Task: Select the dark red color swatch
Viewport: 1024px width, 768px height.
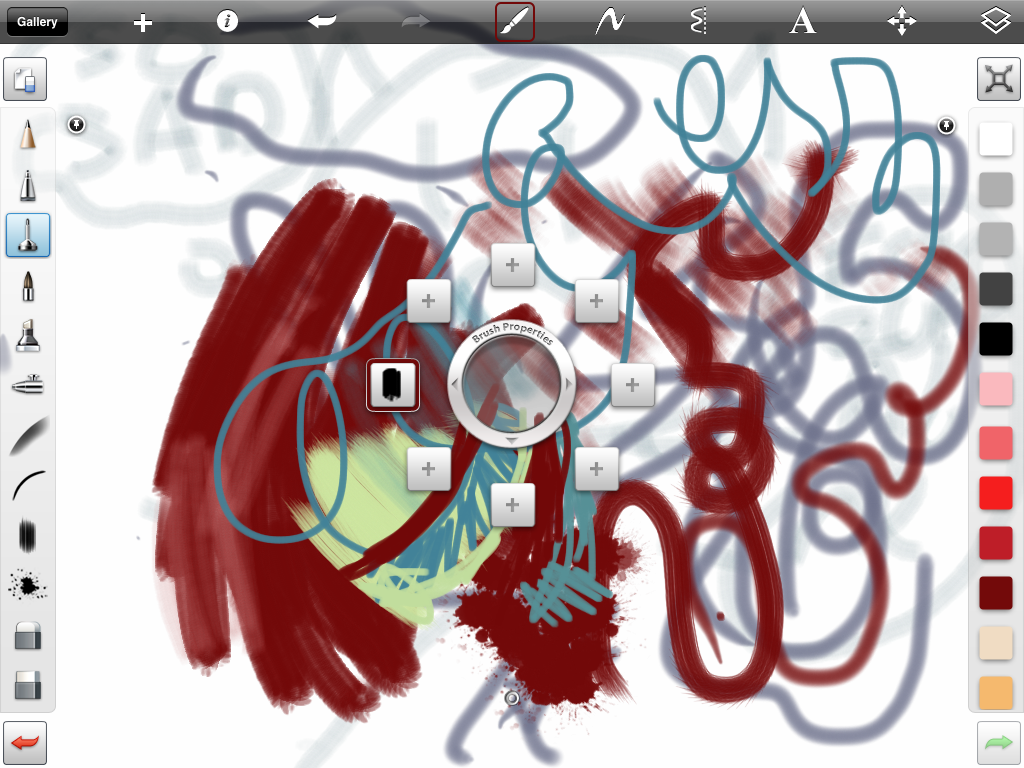Action: point(995,592)
